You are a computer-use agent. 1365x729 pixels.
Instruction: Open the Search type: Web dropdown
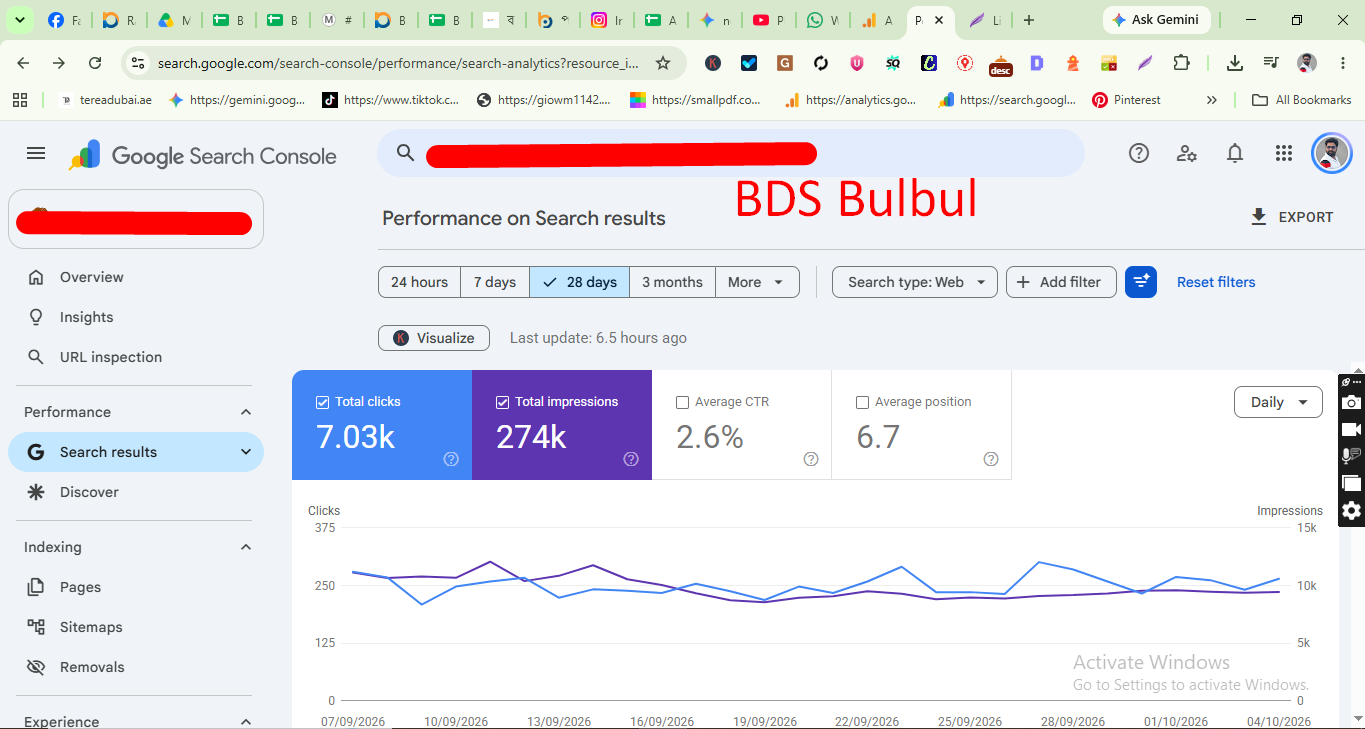click(x=915, y=282)
